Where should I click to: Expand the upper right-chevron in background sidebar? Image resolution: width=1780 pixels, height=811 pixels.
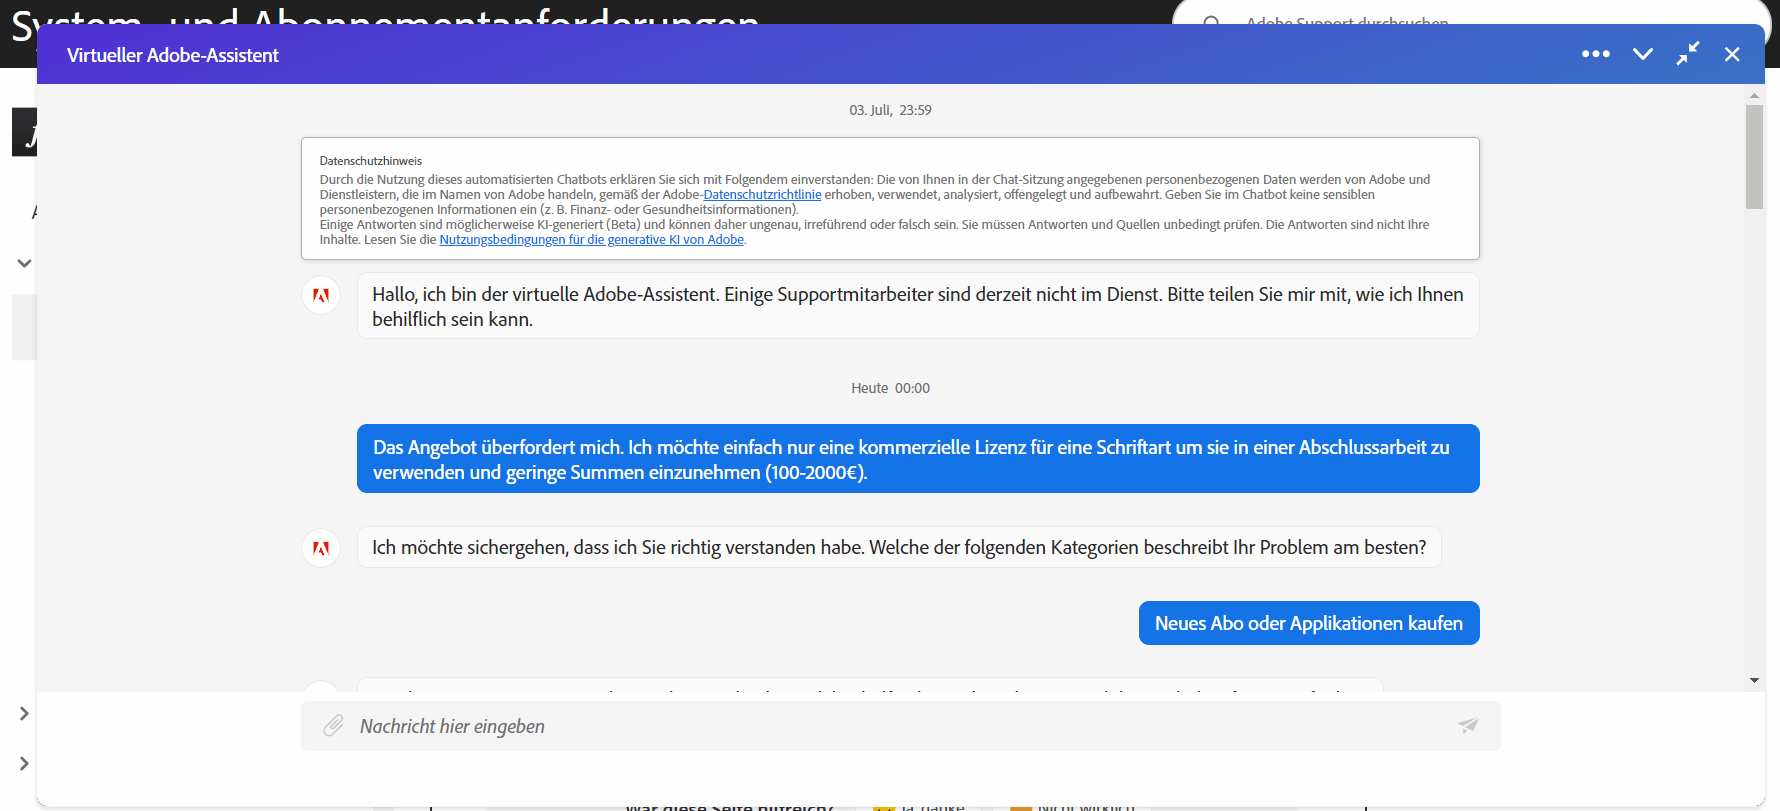[x=24, y=713]
